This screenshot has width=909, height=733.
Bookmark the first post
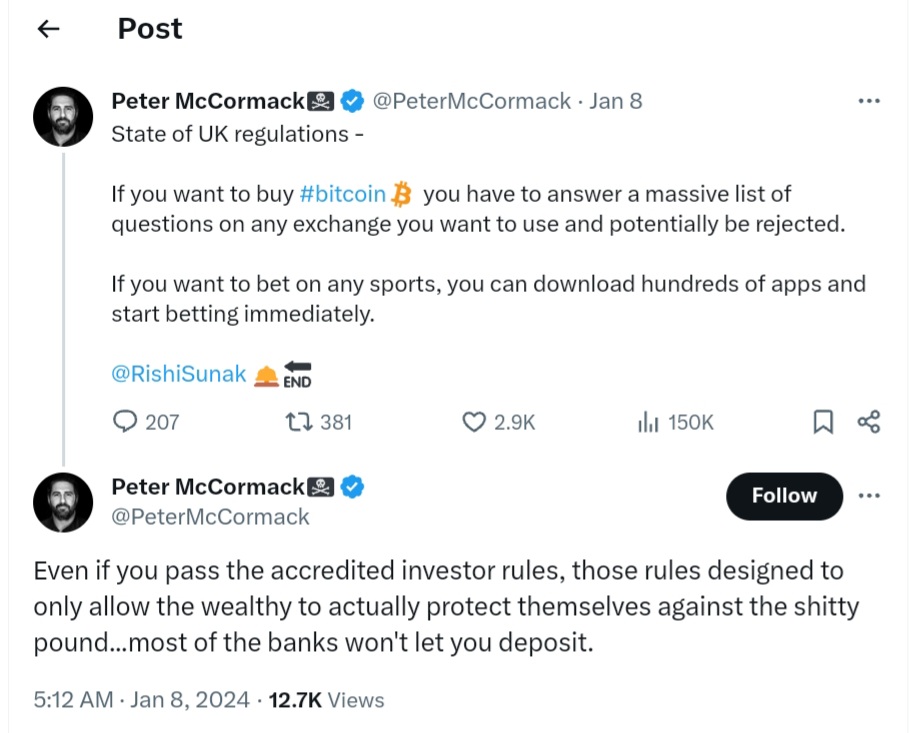pos(822,422)
